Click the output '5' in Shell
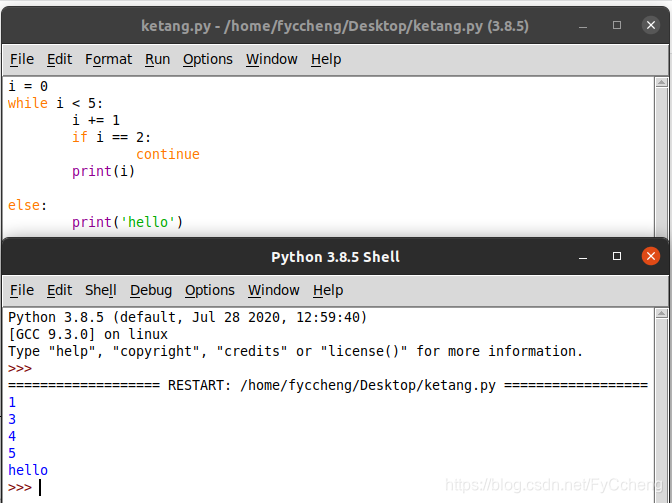Image resolution: width=672 pixels, height=503 pixels. pyautogui.click(x=12, y=453)
